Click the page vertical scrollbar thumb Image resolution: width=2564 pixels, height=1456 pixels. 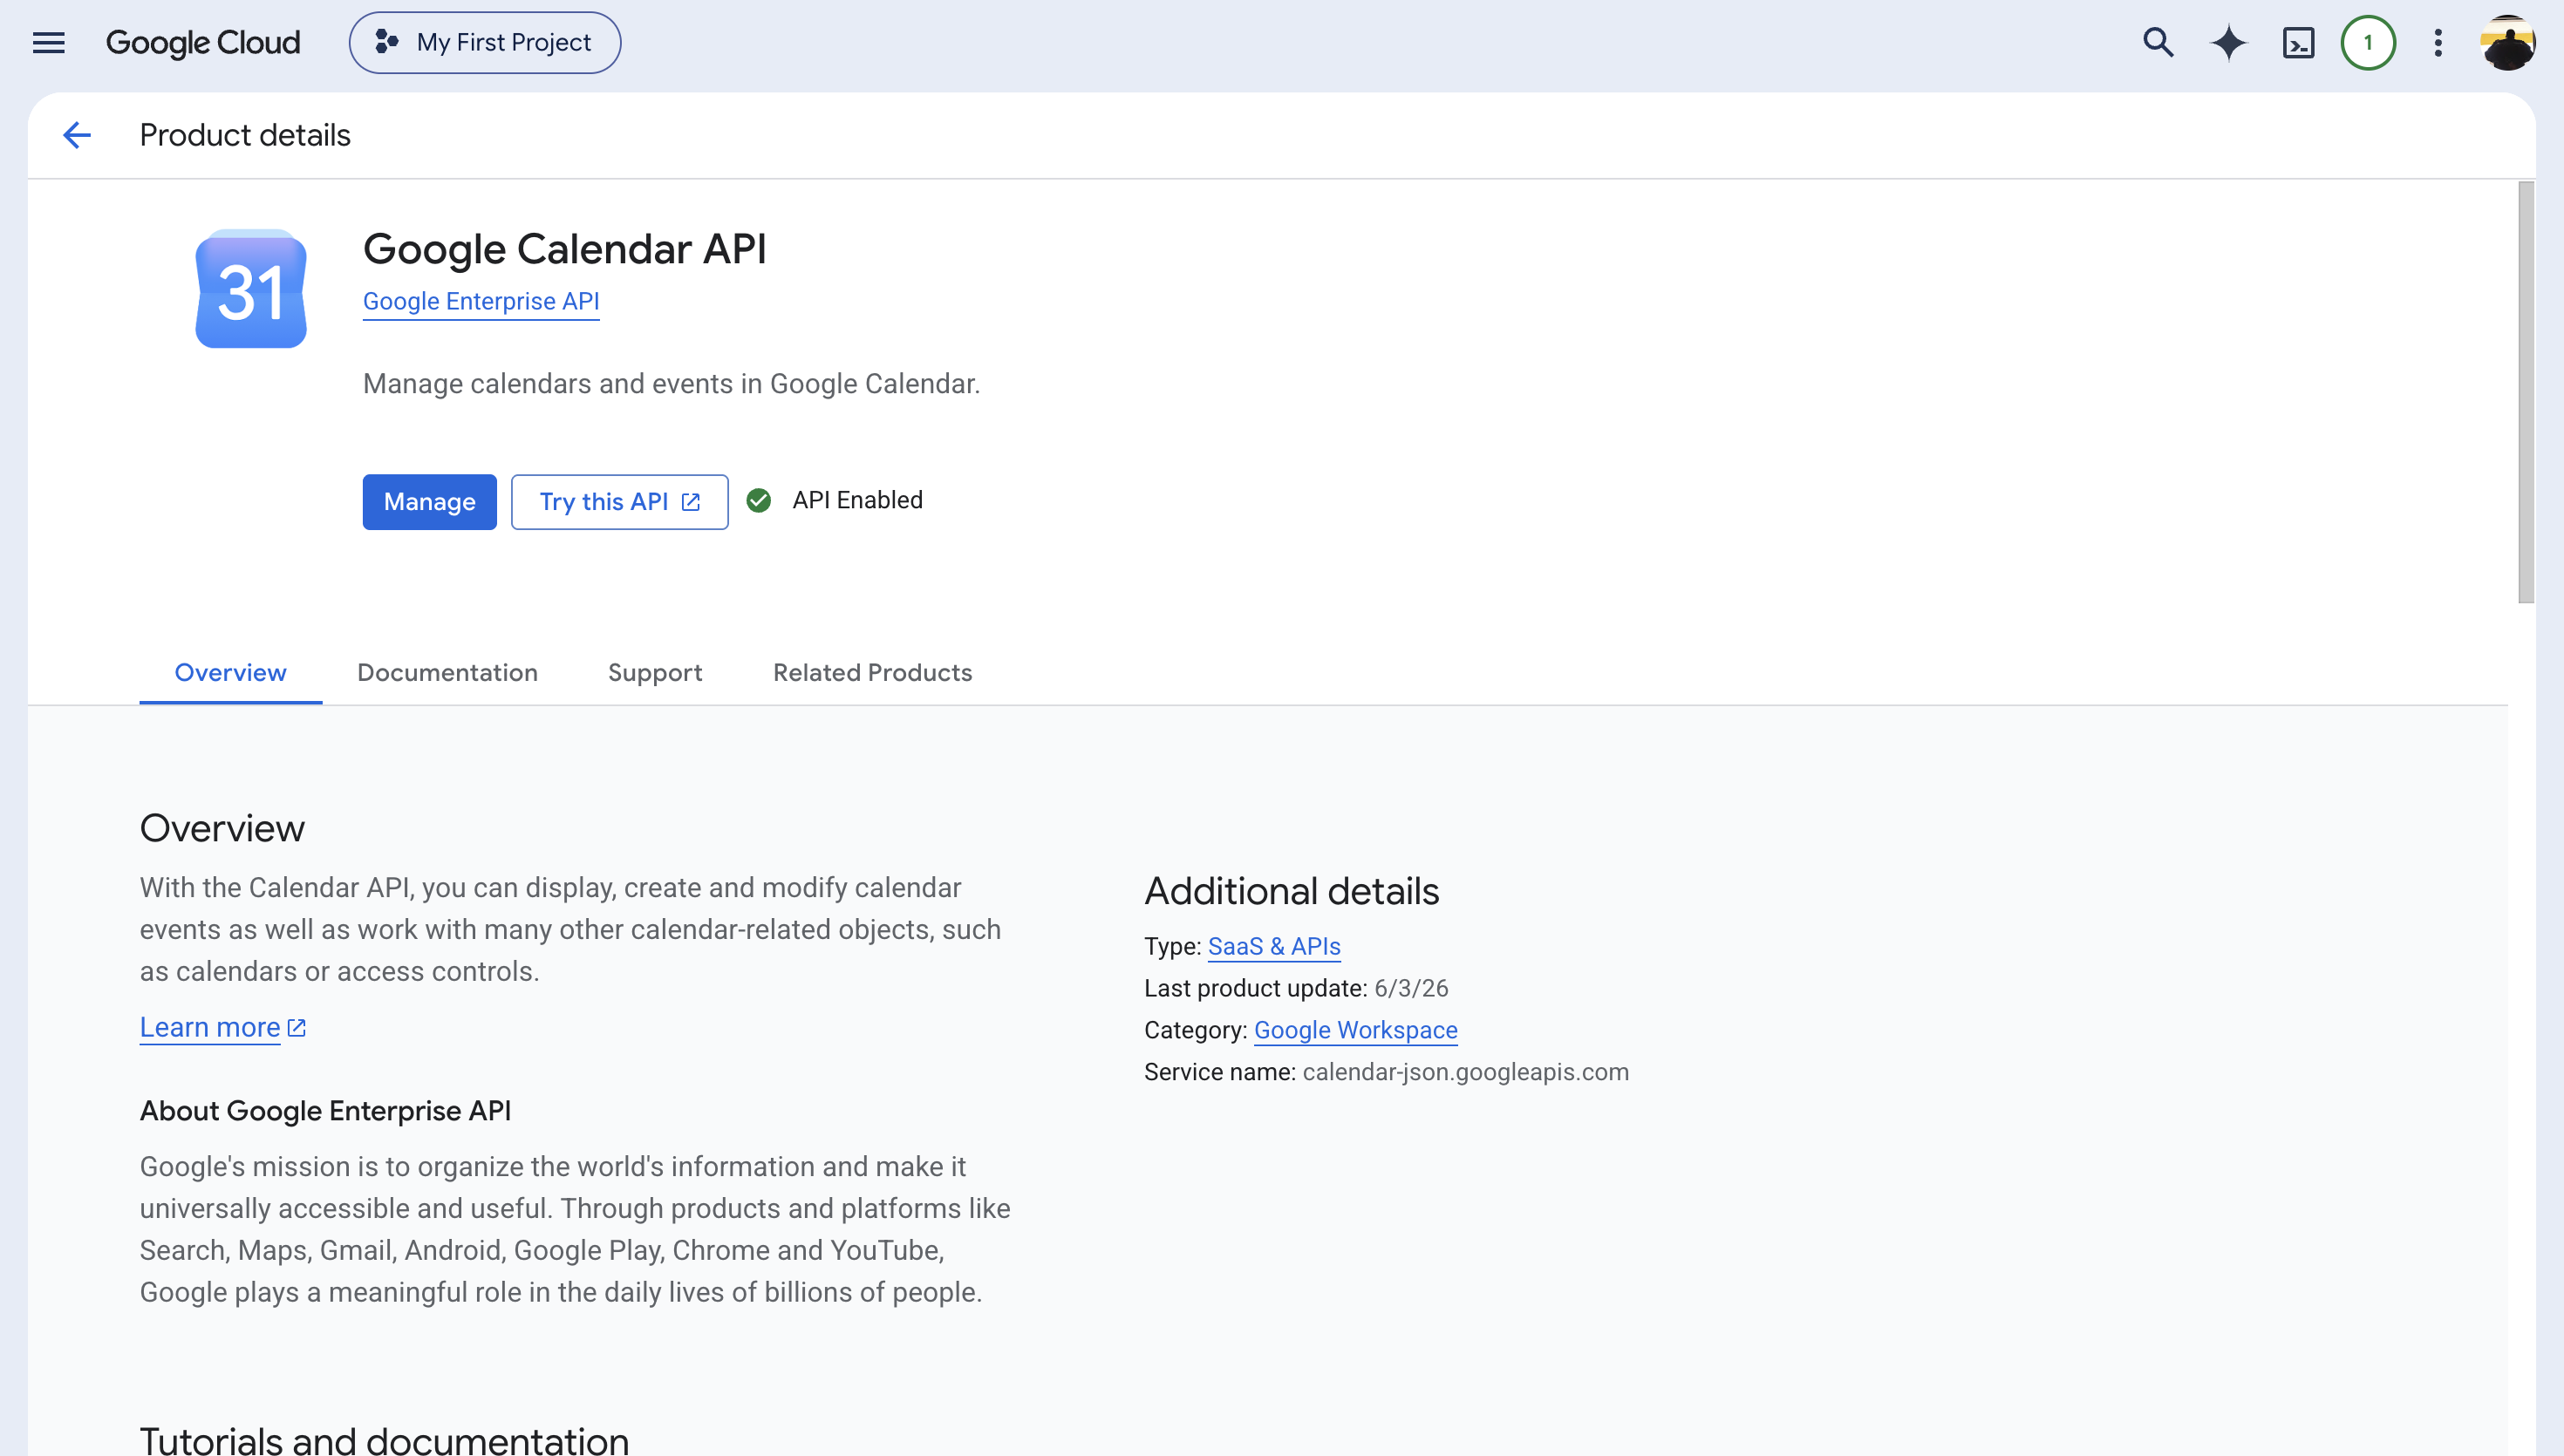coord(2526,392)
